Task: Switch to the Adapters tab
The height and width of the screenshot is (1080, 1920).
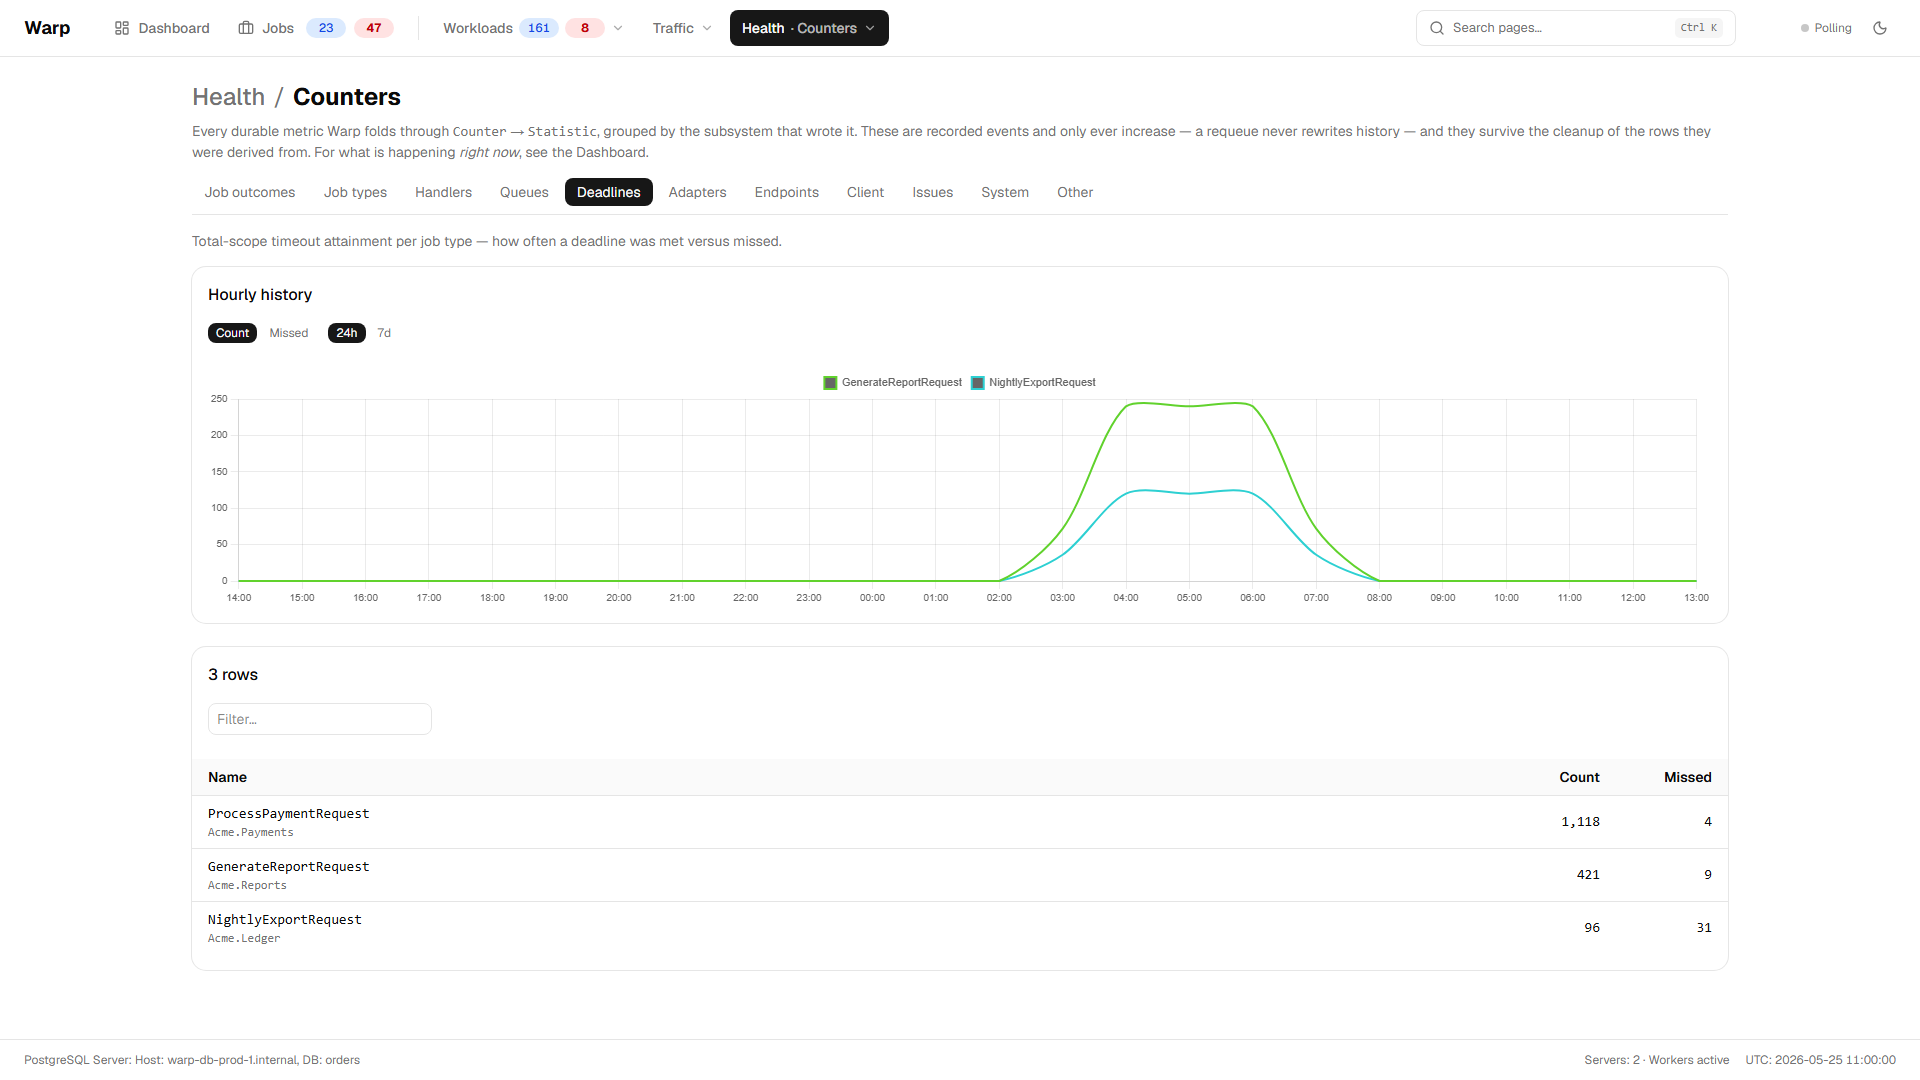Action: [x=697, y=192]
